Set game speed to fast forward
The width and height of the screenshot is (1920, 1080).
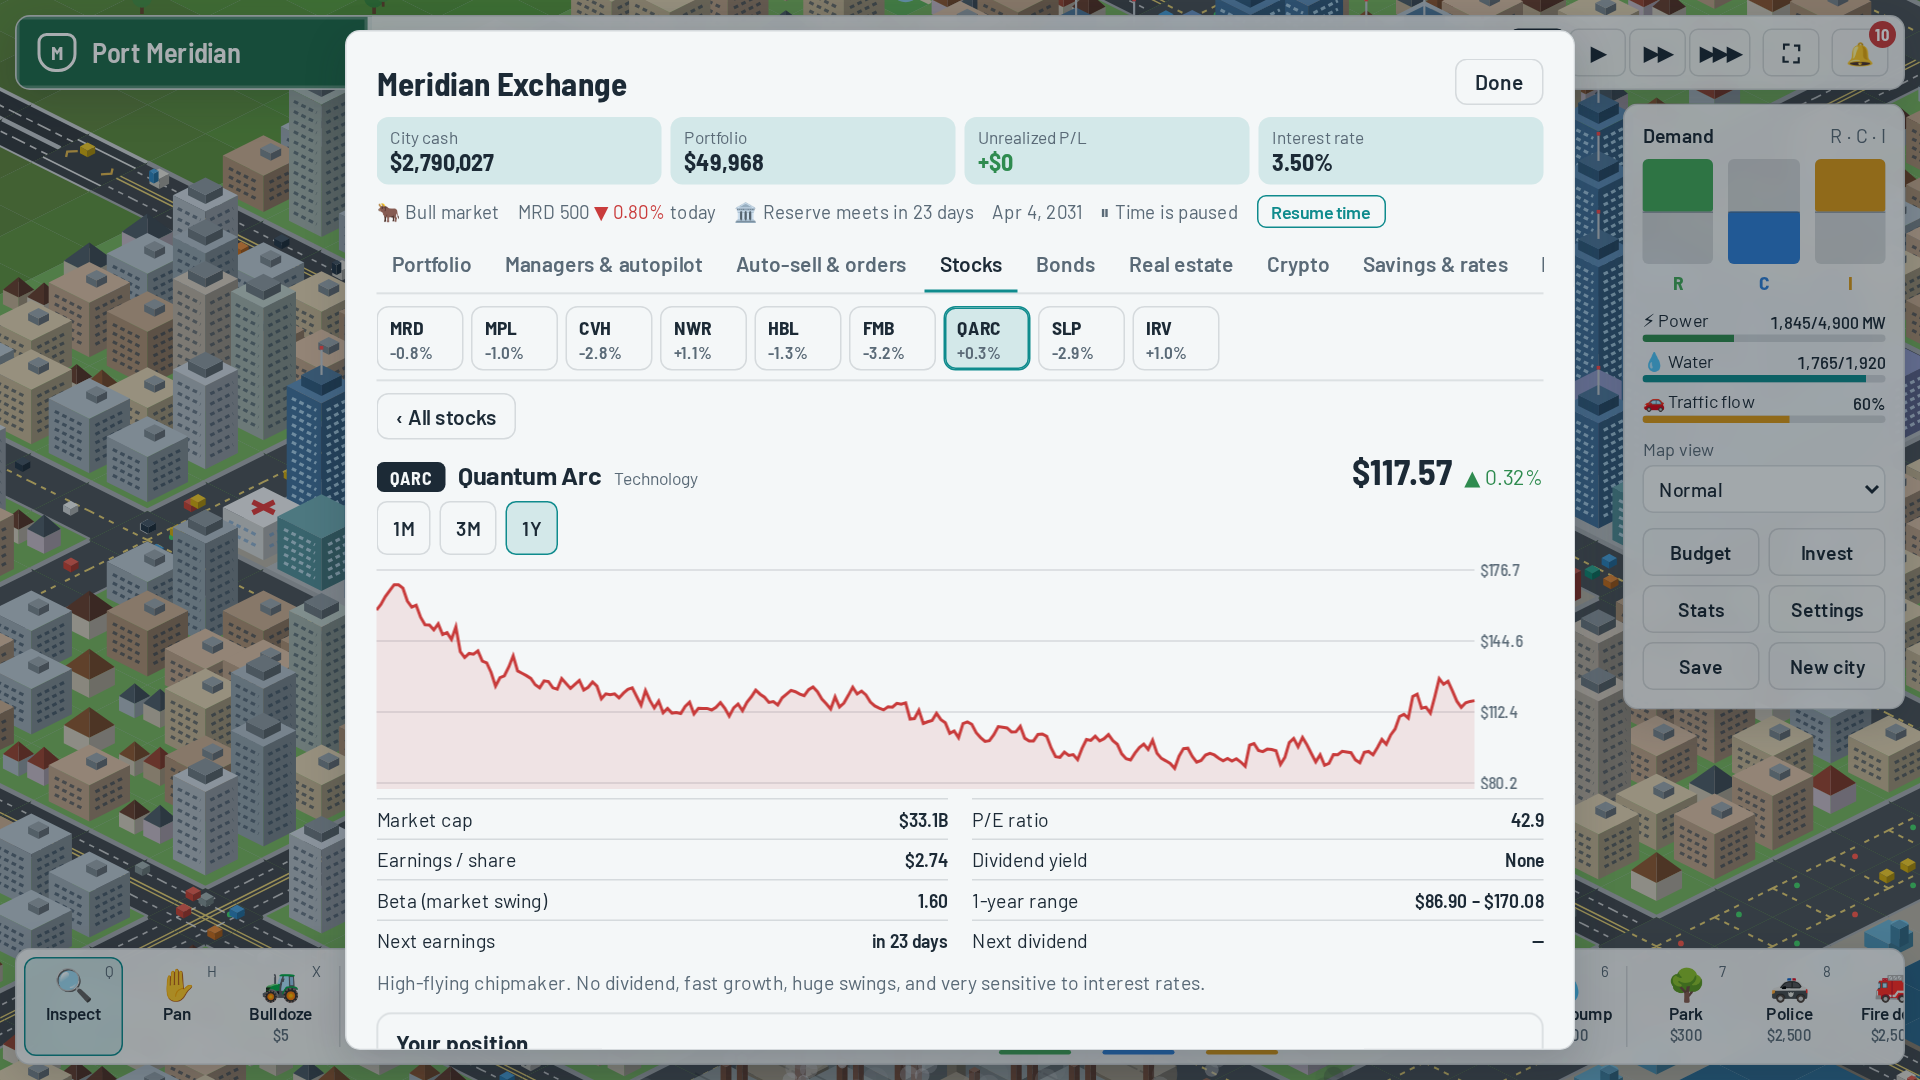point(1657,54)
